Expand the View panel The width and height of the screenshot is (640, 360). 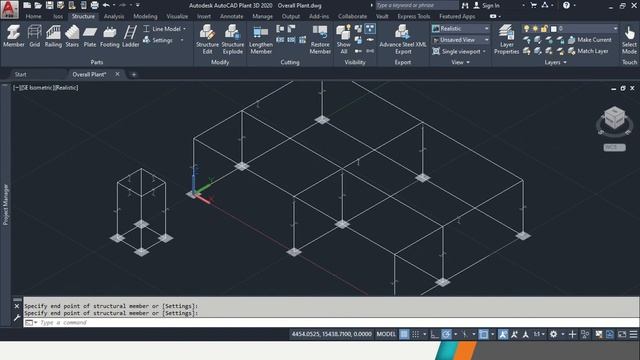460,62
